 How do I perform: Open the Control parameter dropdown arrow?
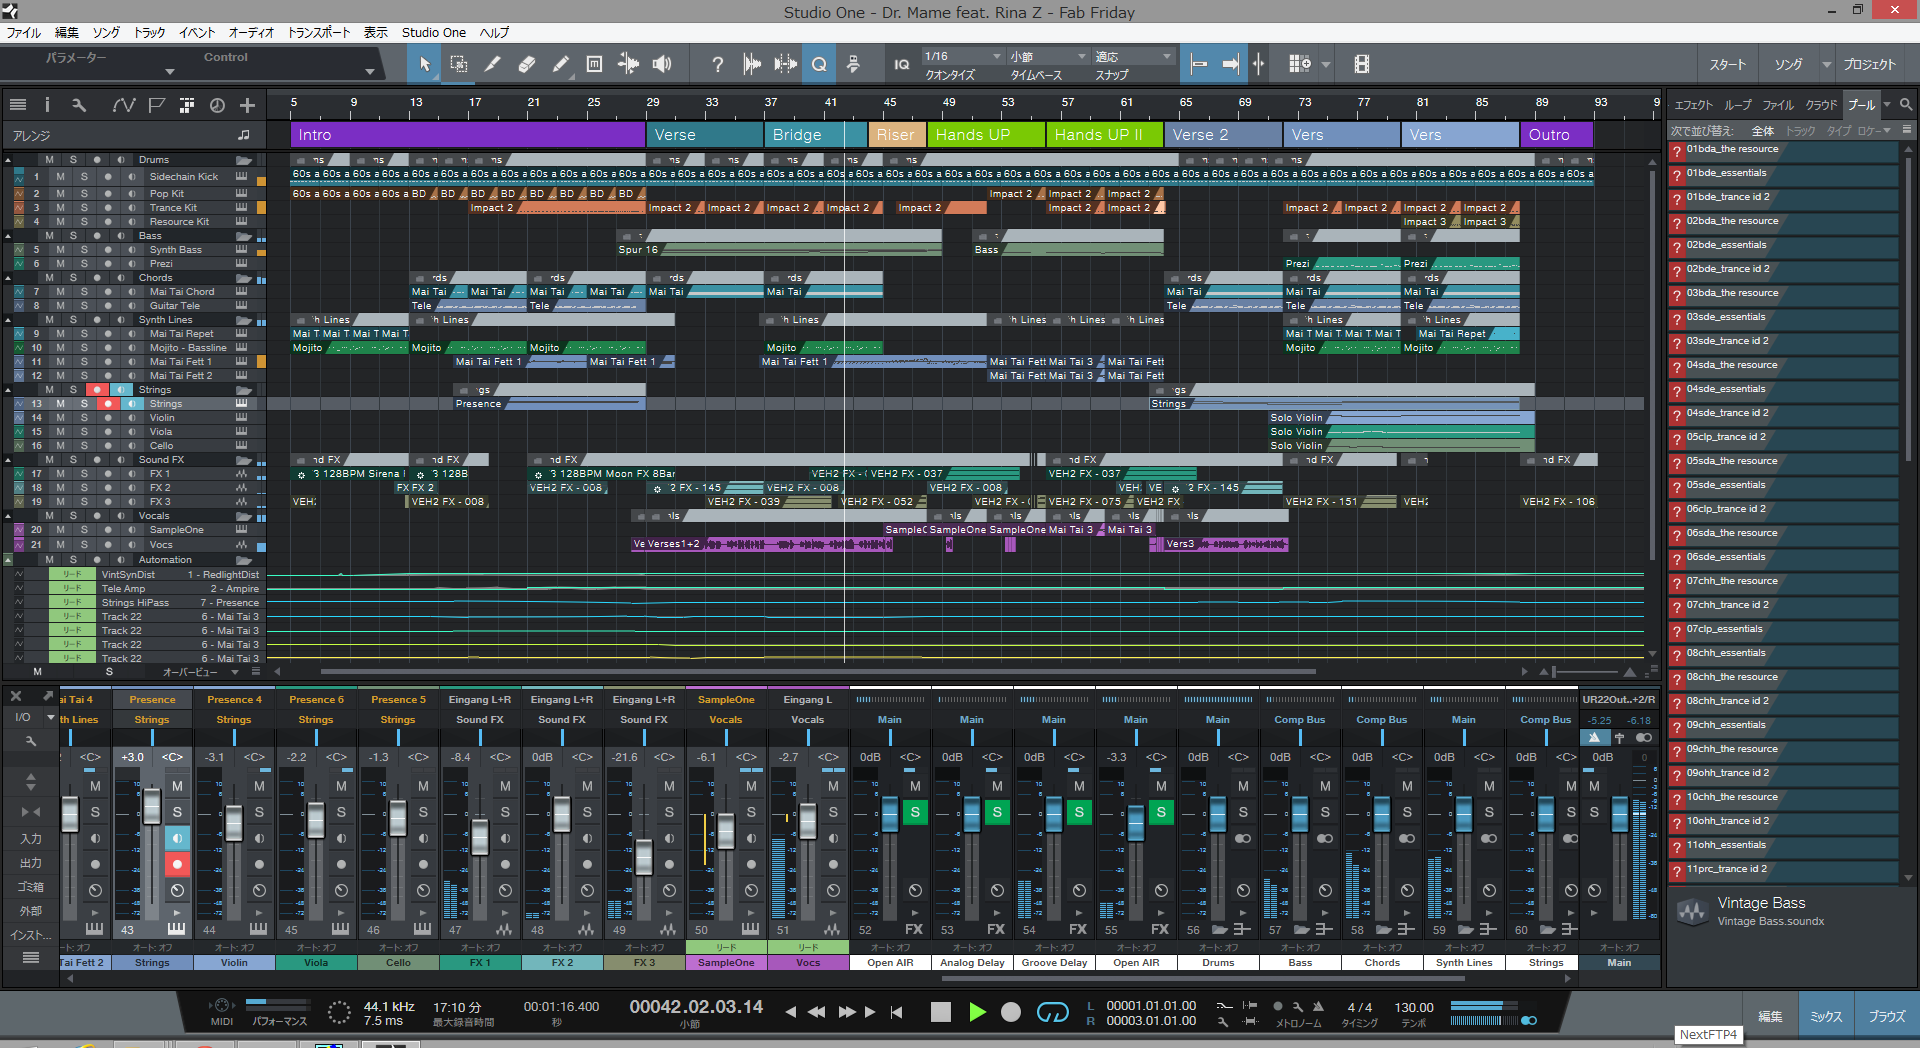370,71
